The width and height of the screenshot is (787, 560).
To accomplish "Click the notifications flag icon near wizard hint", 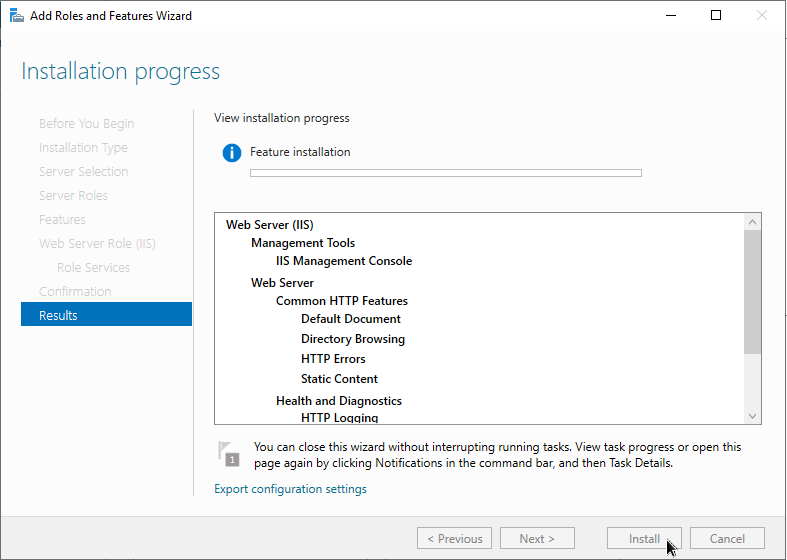I will click(x=228, y=454).
